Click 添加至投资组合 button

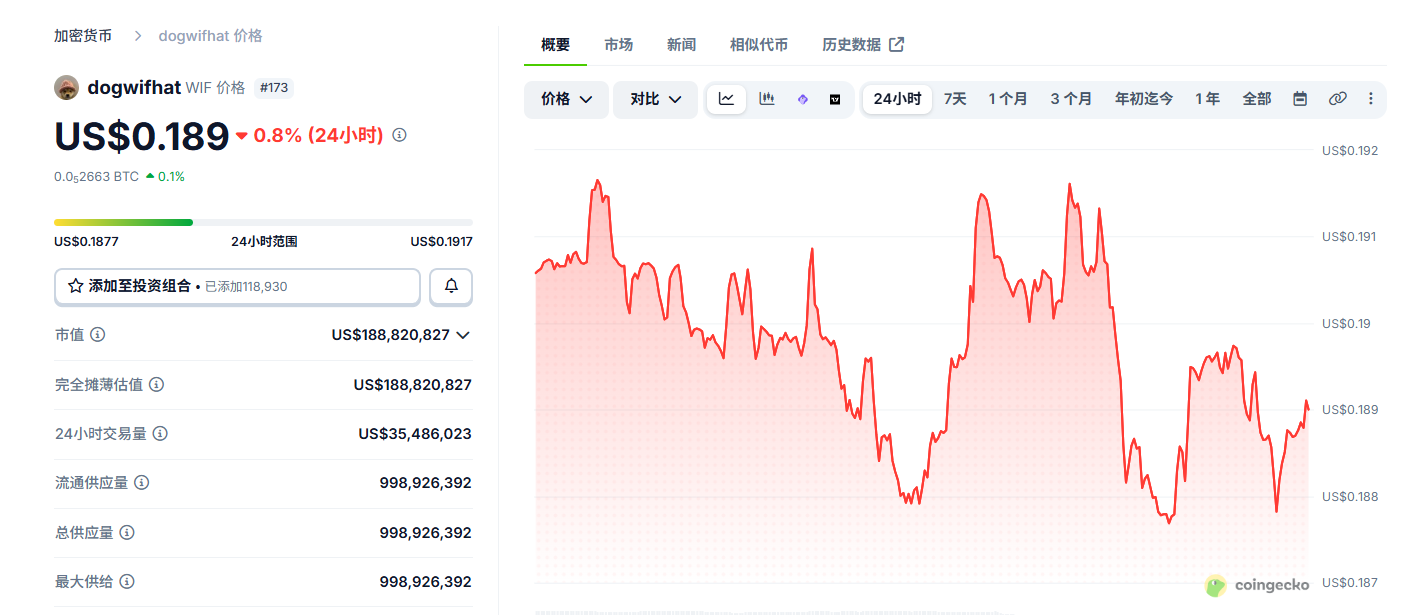point(237,286)
